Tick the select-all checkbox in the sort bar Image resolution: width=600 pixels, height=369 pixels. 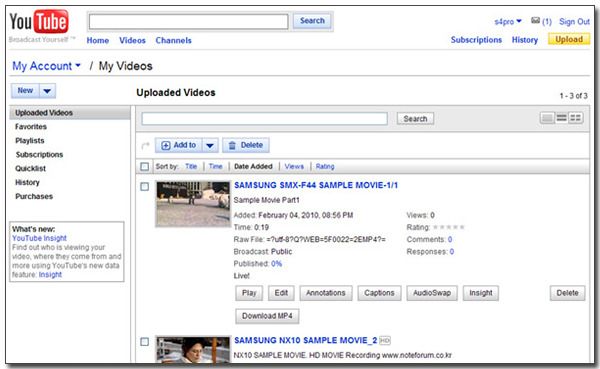(x=144, y=167)
